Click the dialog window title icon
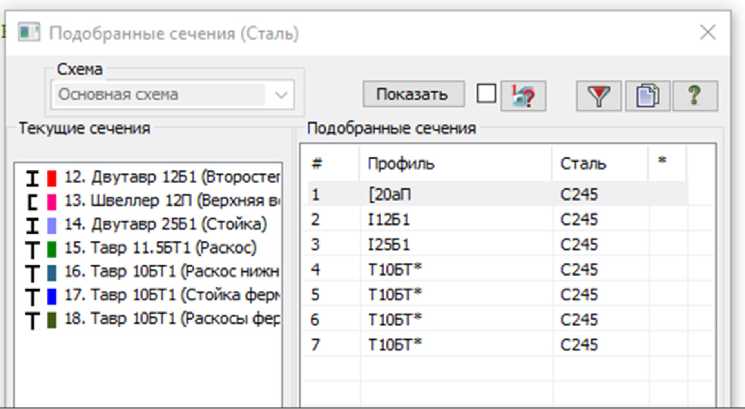 point(29,33)
